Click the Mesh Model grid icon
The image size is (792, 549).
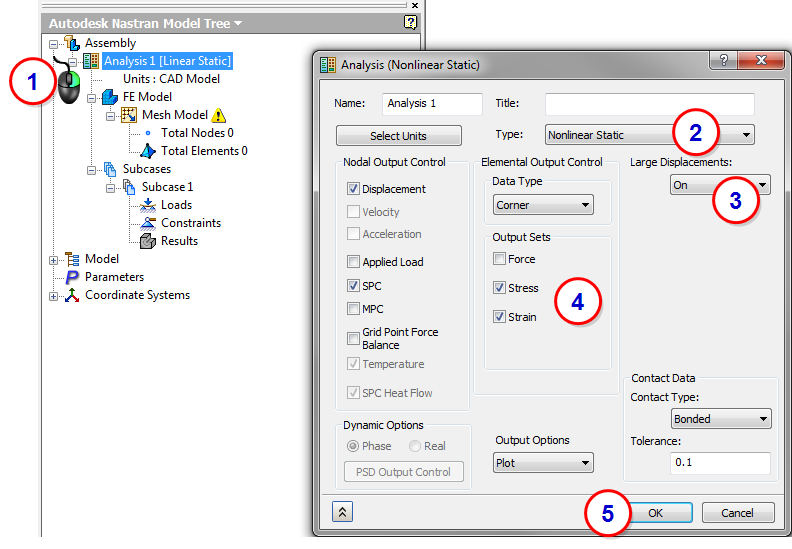pos(129,115)
